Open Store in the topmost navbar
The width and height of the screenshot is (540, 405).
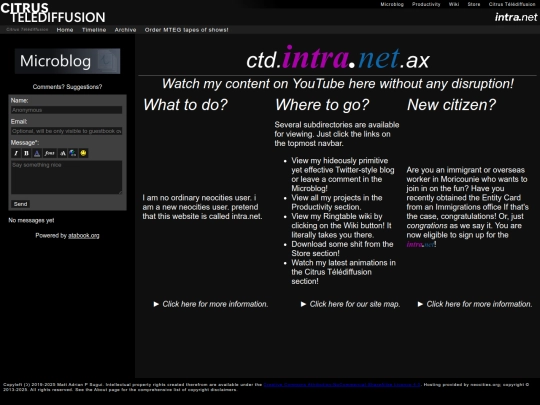[x=474, y=4]
